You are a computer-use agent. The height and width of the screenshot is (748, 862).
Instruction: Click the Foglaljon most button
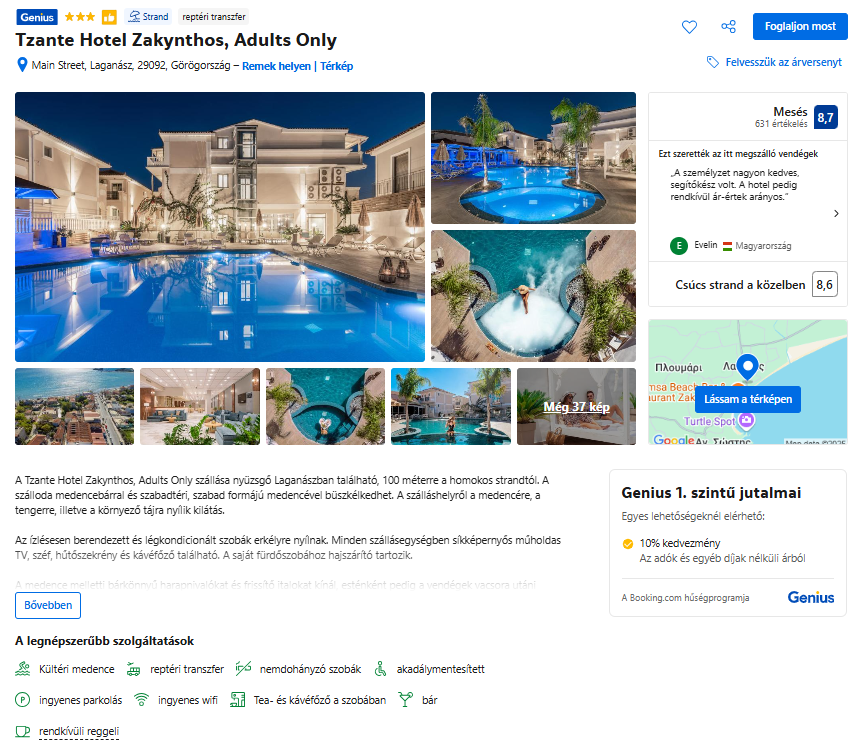point(800,26)
